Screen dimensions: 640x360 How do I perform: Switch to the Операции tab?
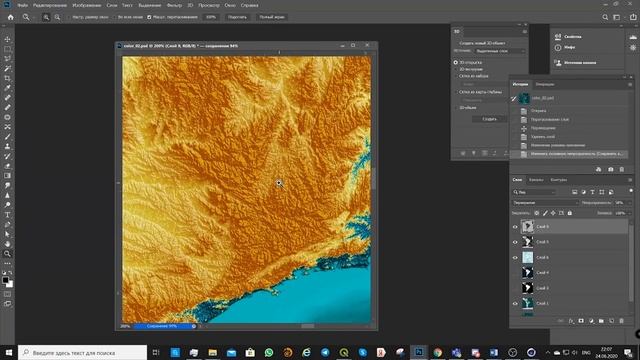545,84
